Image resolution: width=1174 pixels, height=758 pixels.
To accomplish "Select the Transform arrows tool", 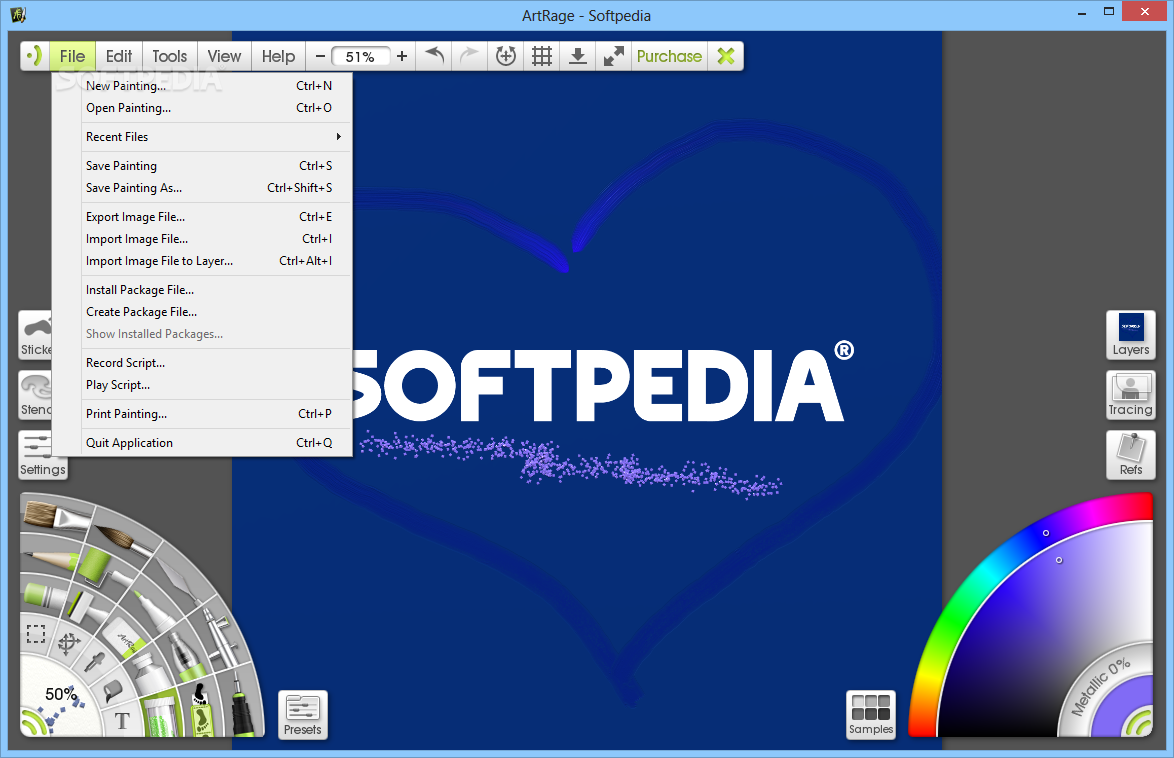I will [69, 643].
